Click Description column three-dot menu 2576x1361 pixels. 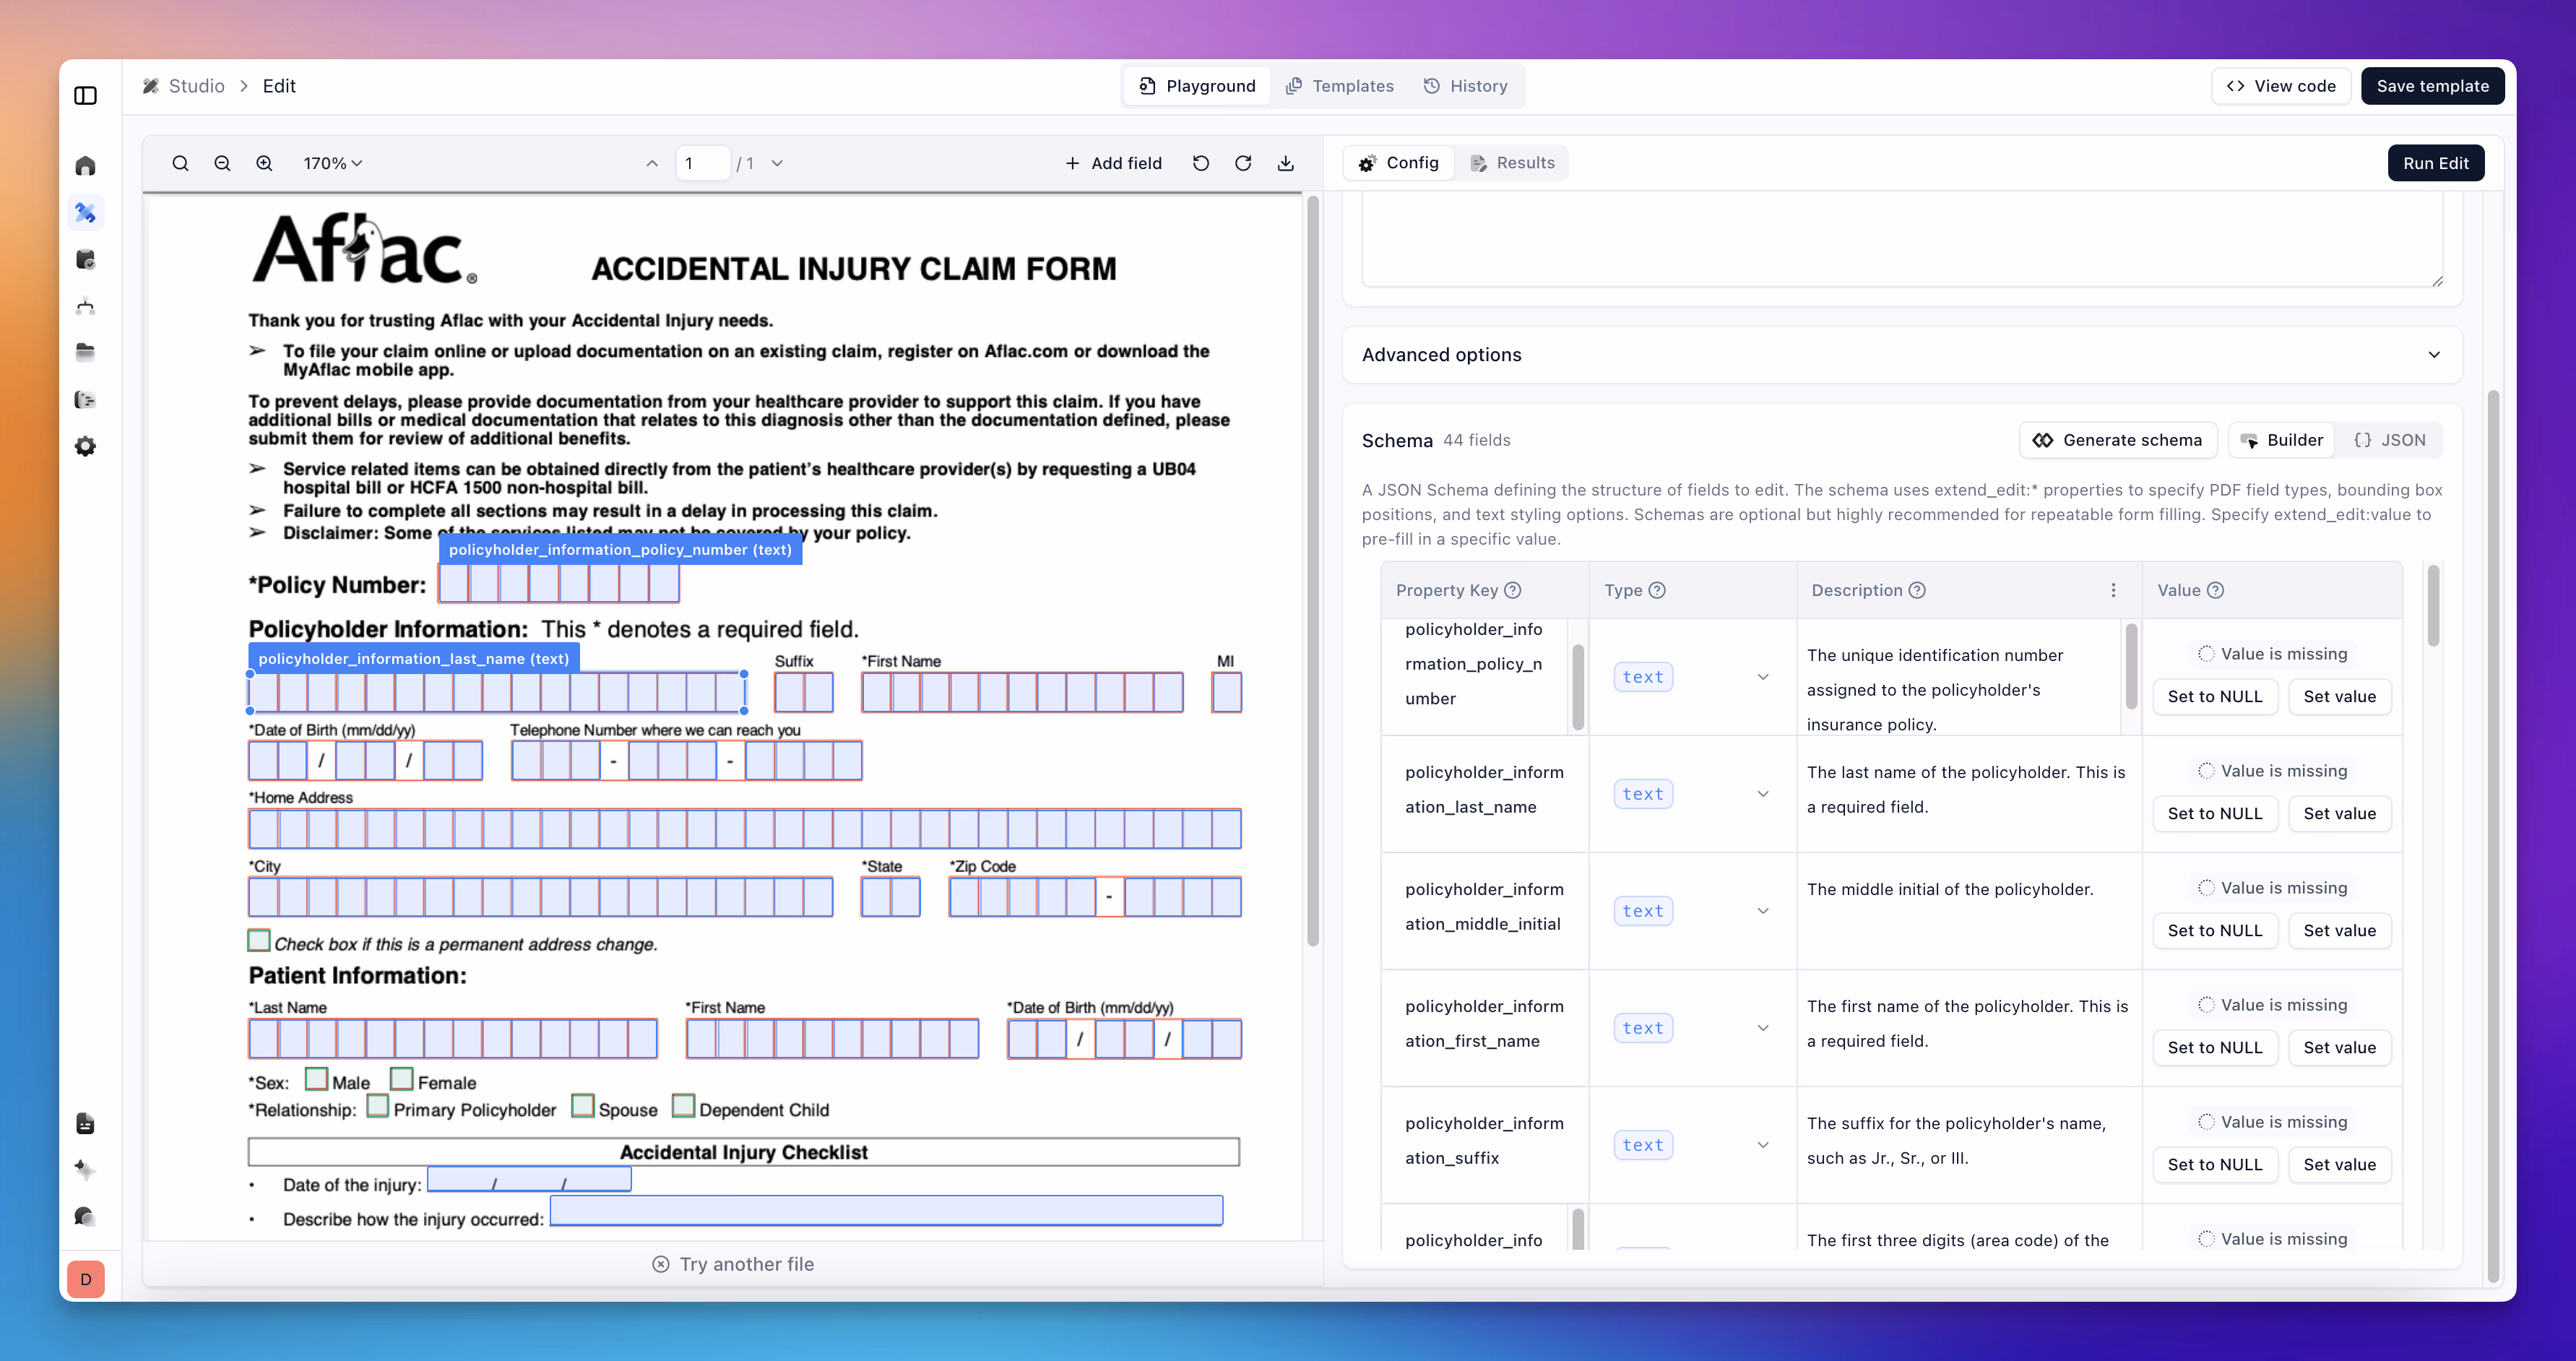coord(2113,590)
